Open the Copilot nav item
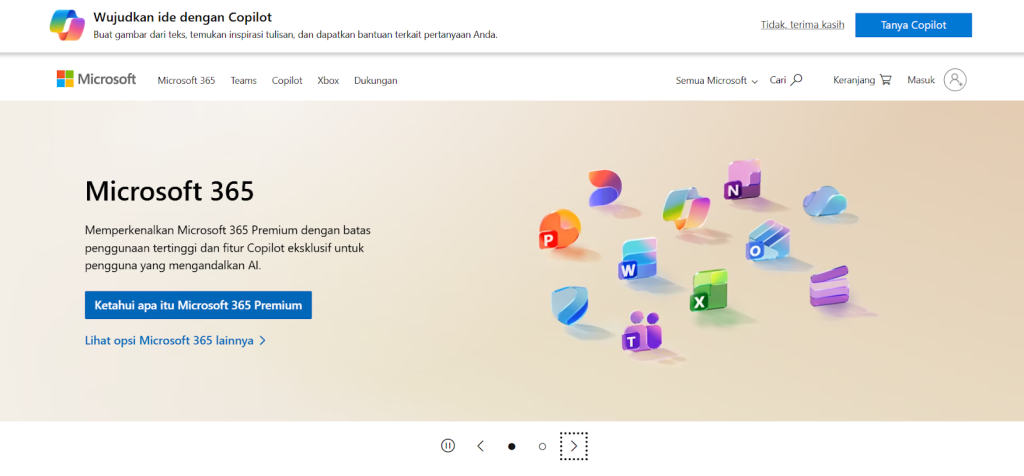 pos(287,81)
